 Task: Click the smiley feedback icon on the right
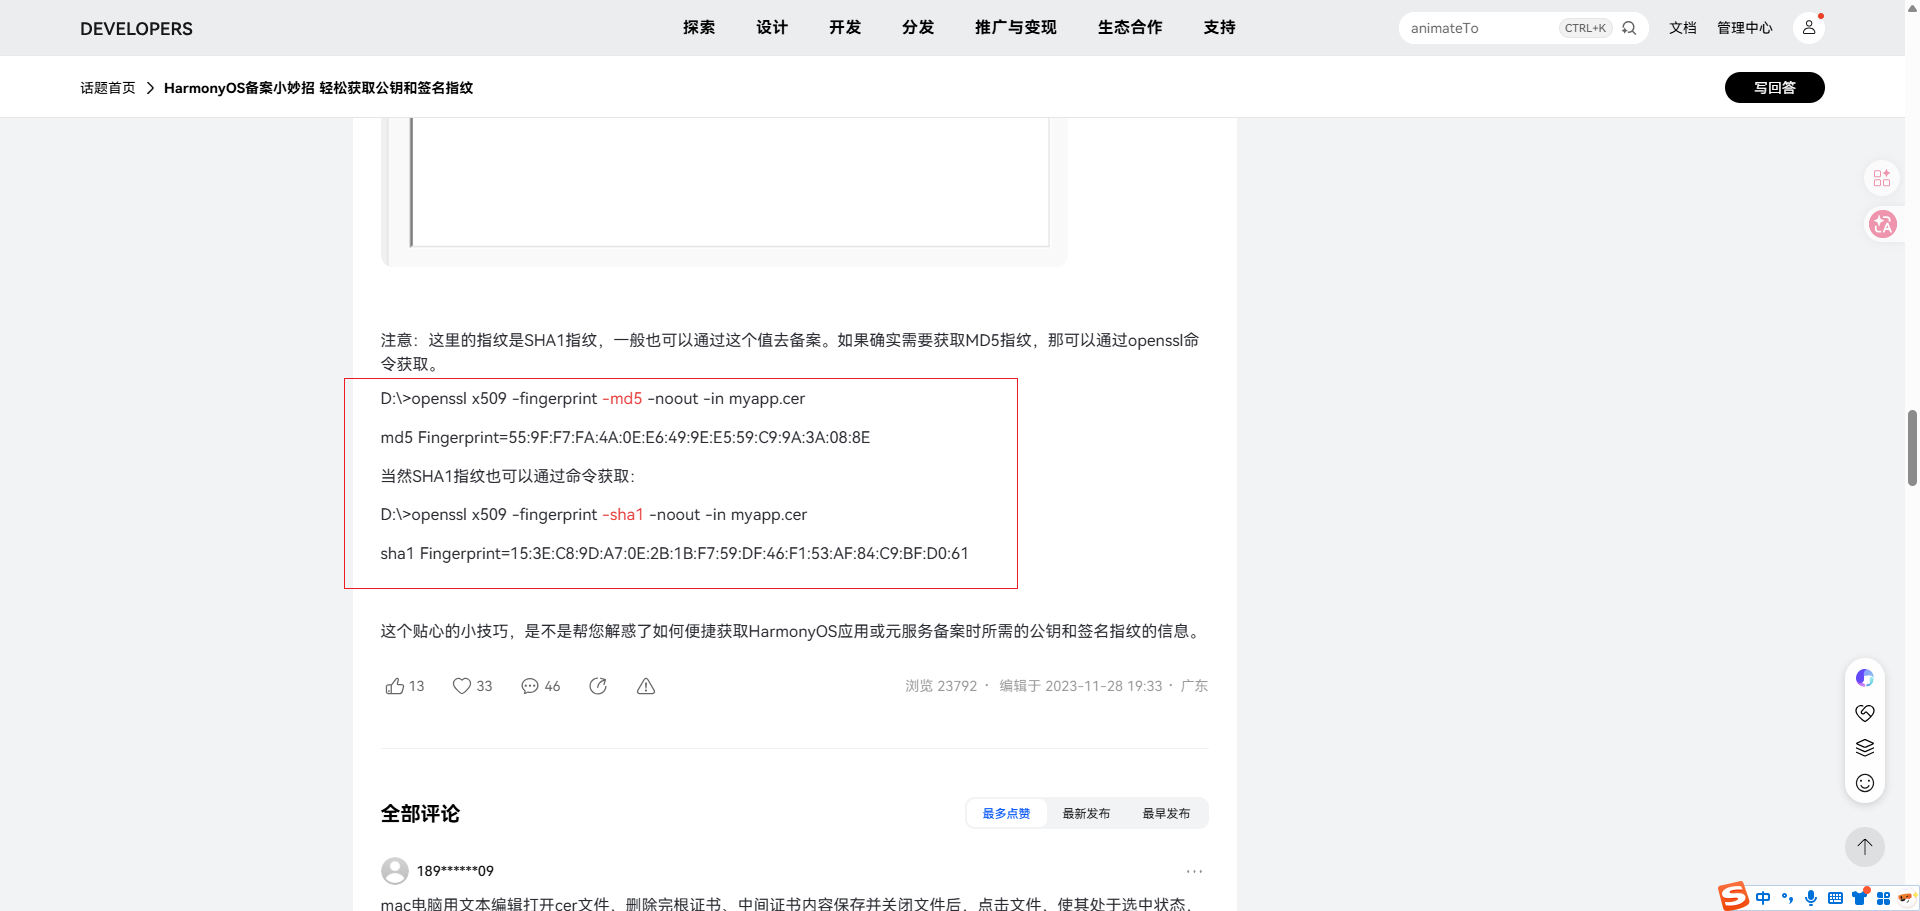1864,783
